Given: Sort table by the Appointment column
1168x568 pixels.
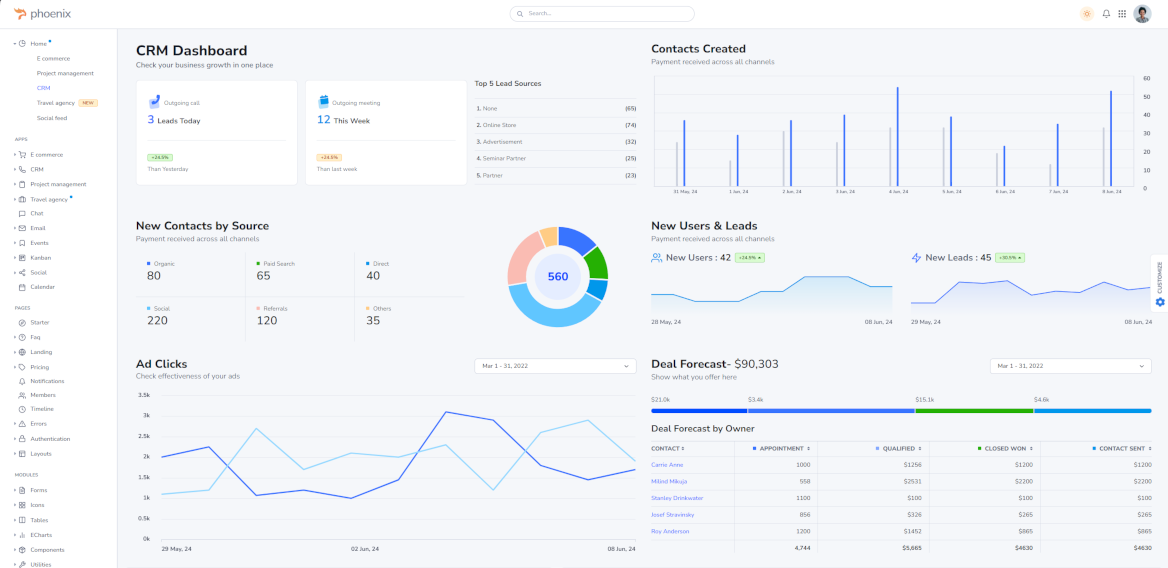Looking at the screenshot, I should (783, 448).
